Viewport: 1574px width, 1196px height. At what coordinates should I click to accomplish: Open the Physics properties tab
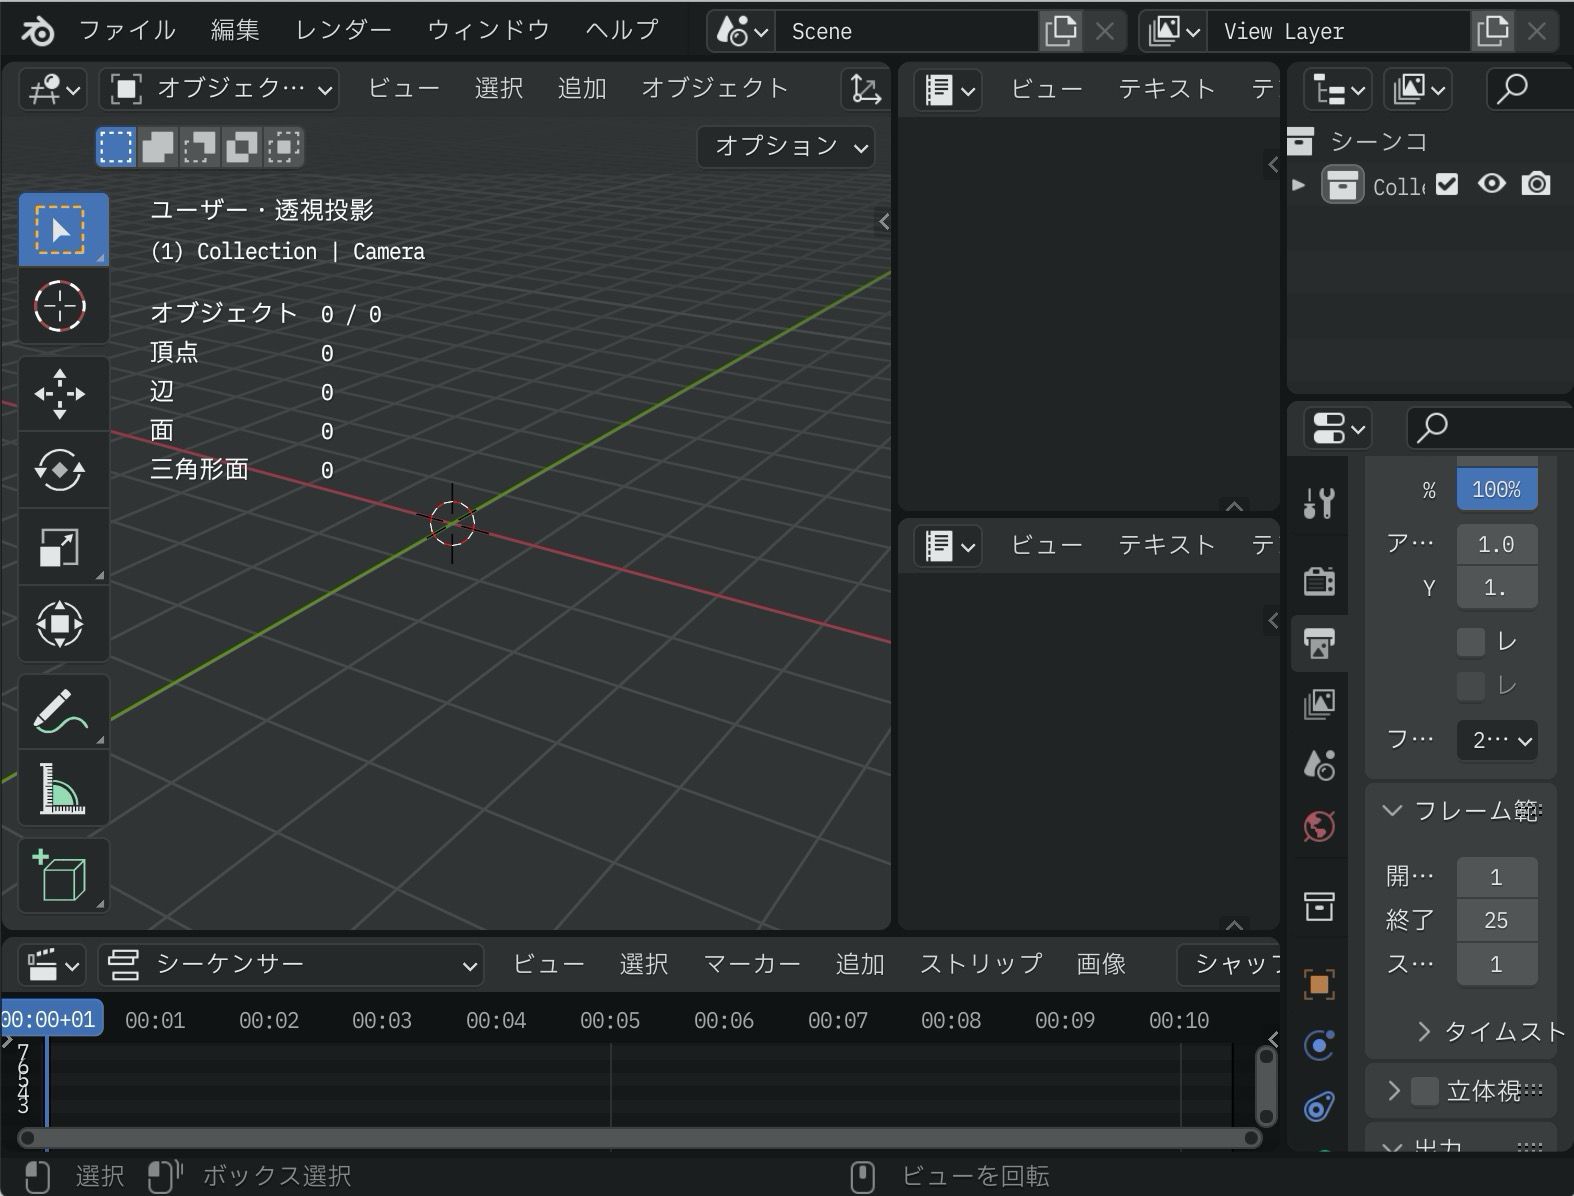[1319, 1046]
